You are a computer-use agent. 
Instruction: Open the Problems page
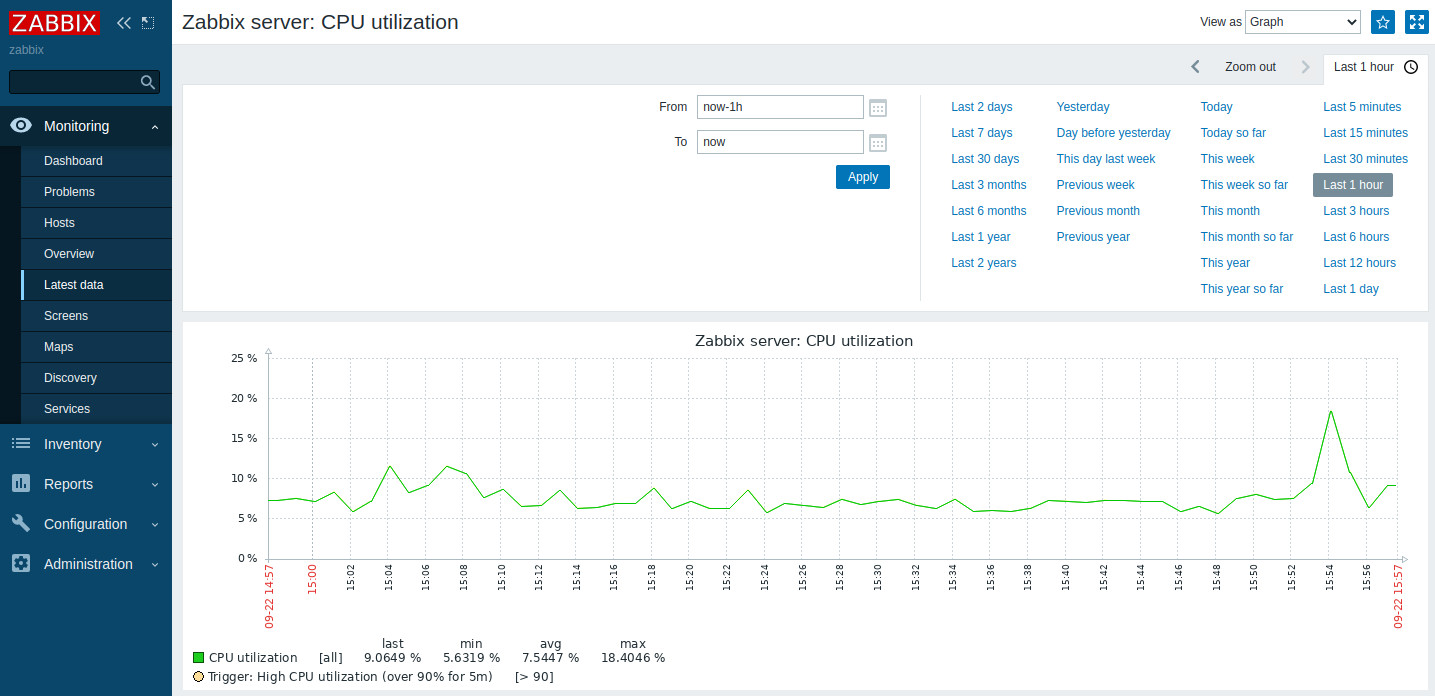[69, 192]
